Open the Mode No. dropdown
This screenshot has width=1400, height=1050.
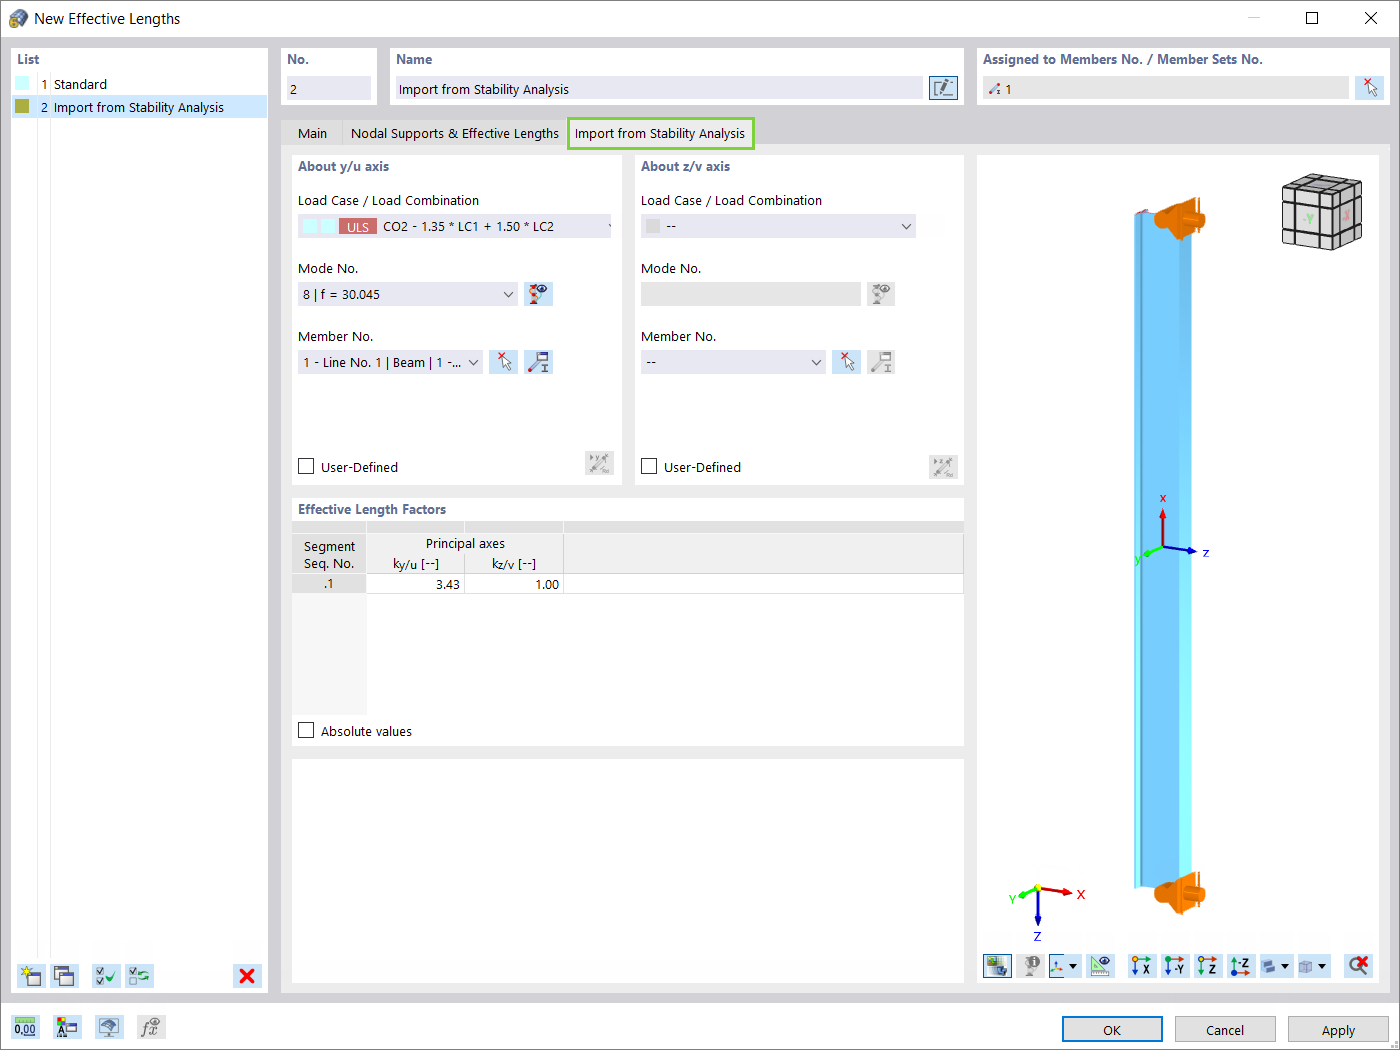click(x=508, y=293)
